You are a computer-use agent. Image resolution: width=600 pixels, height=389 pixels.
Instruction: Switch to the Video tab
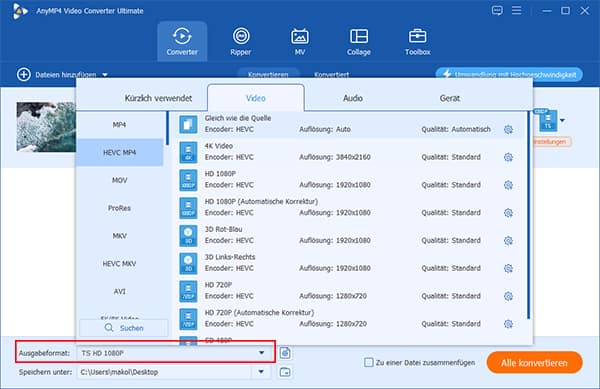tap(256, 98)
